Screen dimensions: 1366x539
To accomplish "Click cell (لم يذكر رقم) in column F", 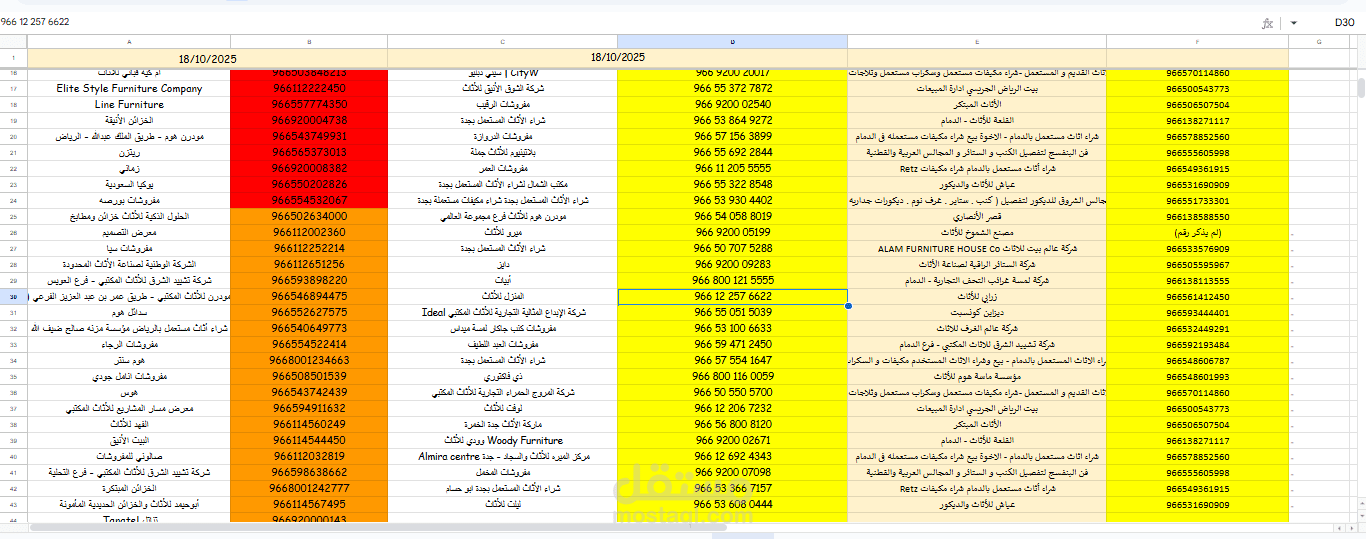I will pyautogui.click(x=1197, y=232).
